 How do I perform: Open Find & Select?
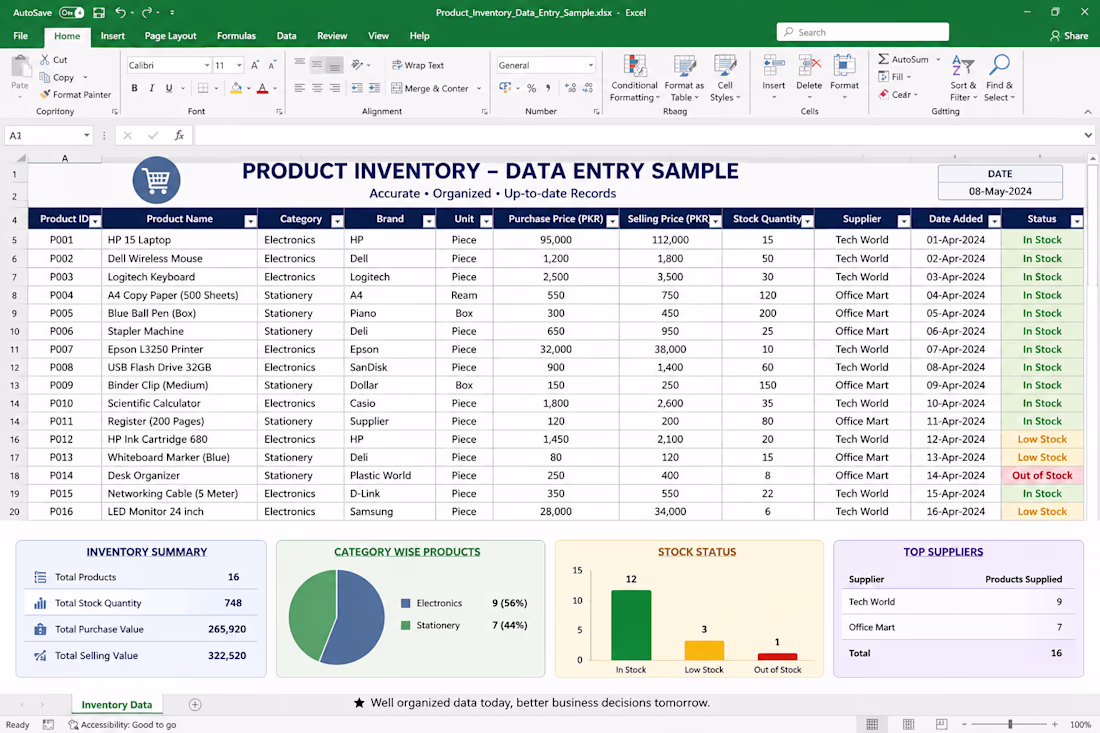[999, 78]
